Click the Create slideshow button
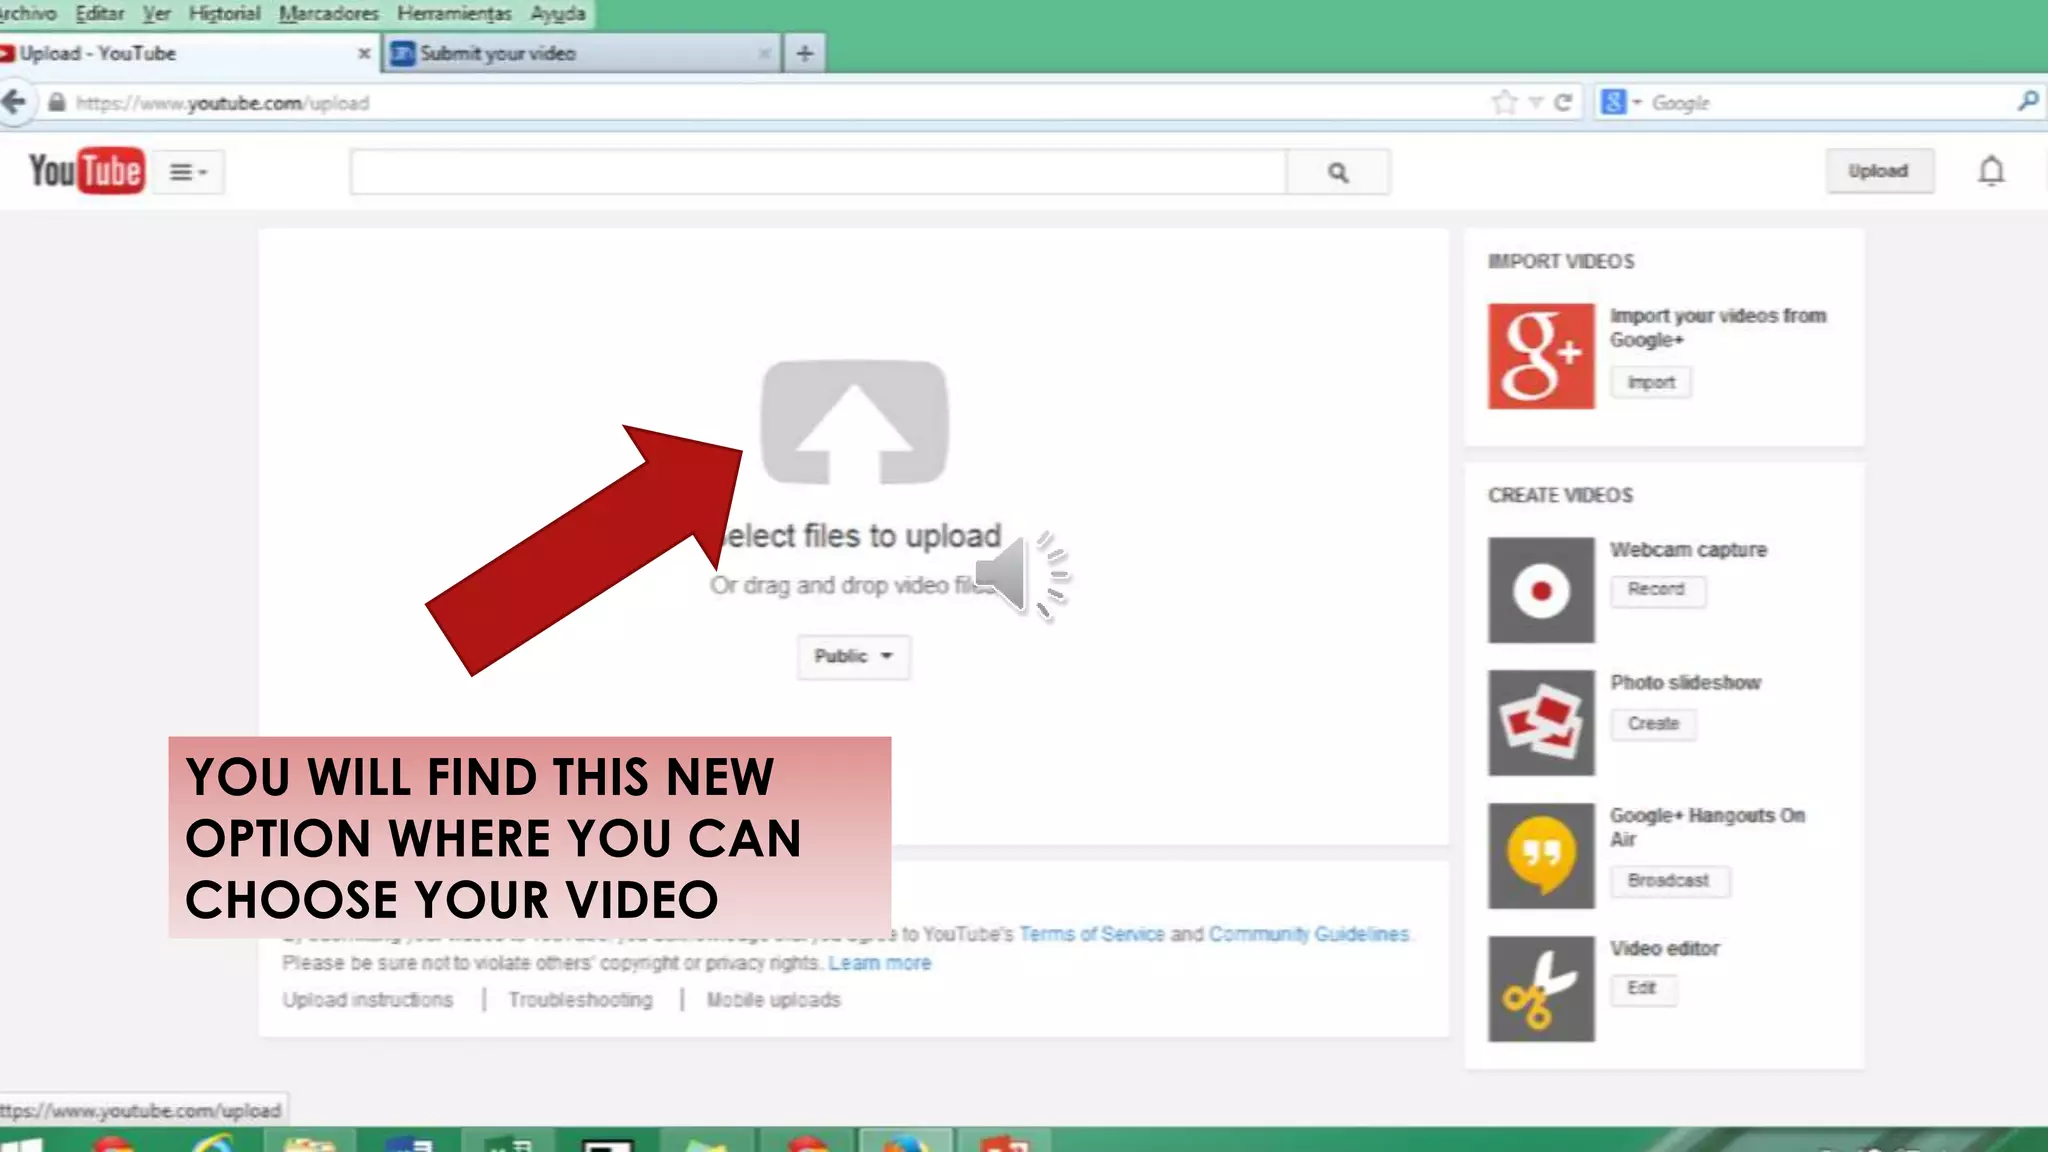Image resolution: width=2048 pixels, height=1152 pixels. (1653, 724)
